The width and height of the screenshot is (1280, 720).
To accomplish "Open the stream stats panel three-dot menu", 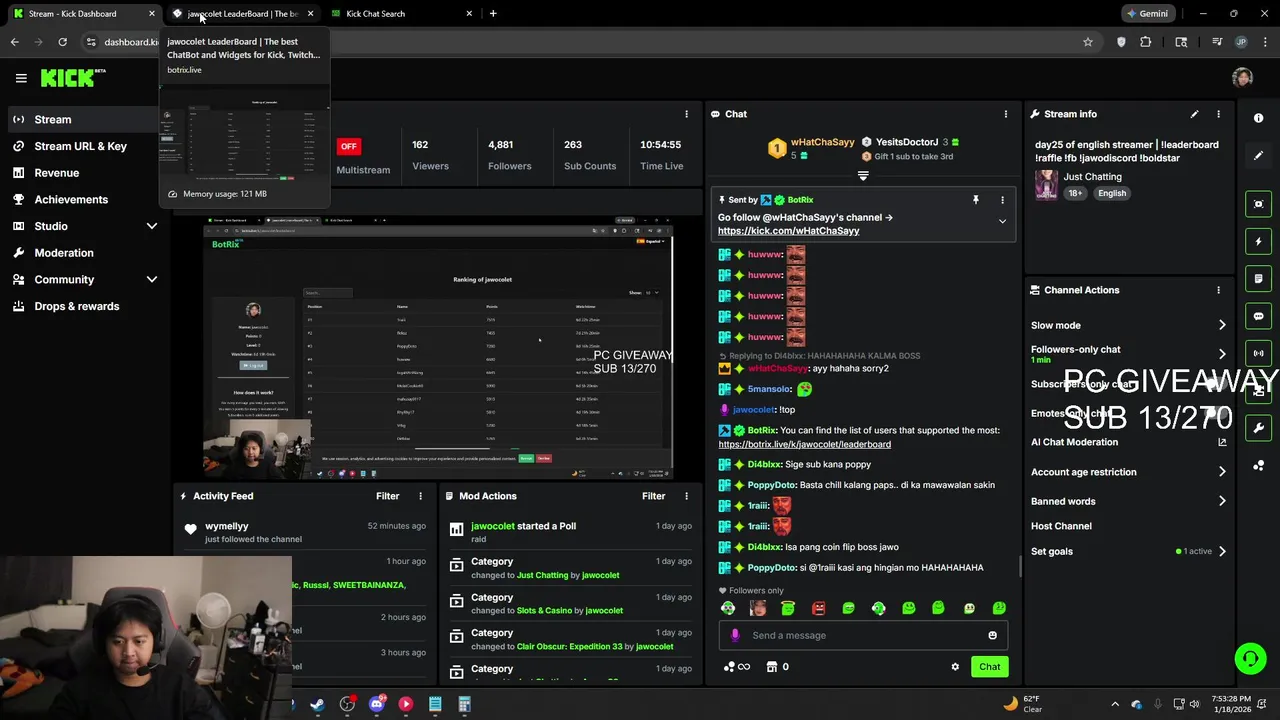I will [x=686, y=114].
